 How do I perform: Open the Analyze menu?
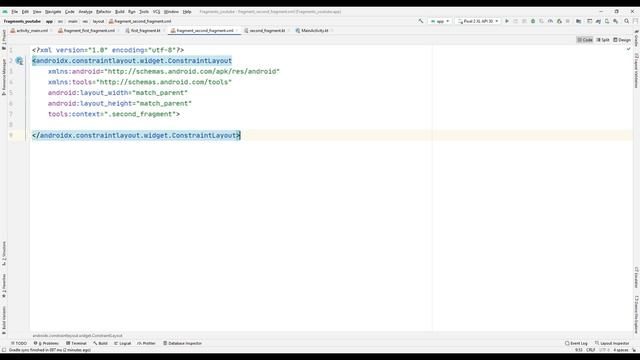pyautogui.click(x=85, y=12)
